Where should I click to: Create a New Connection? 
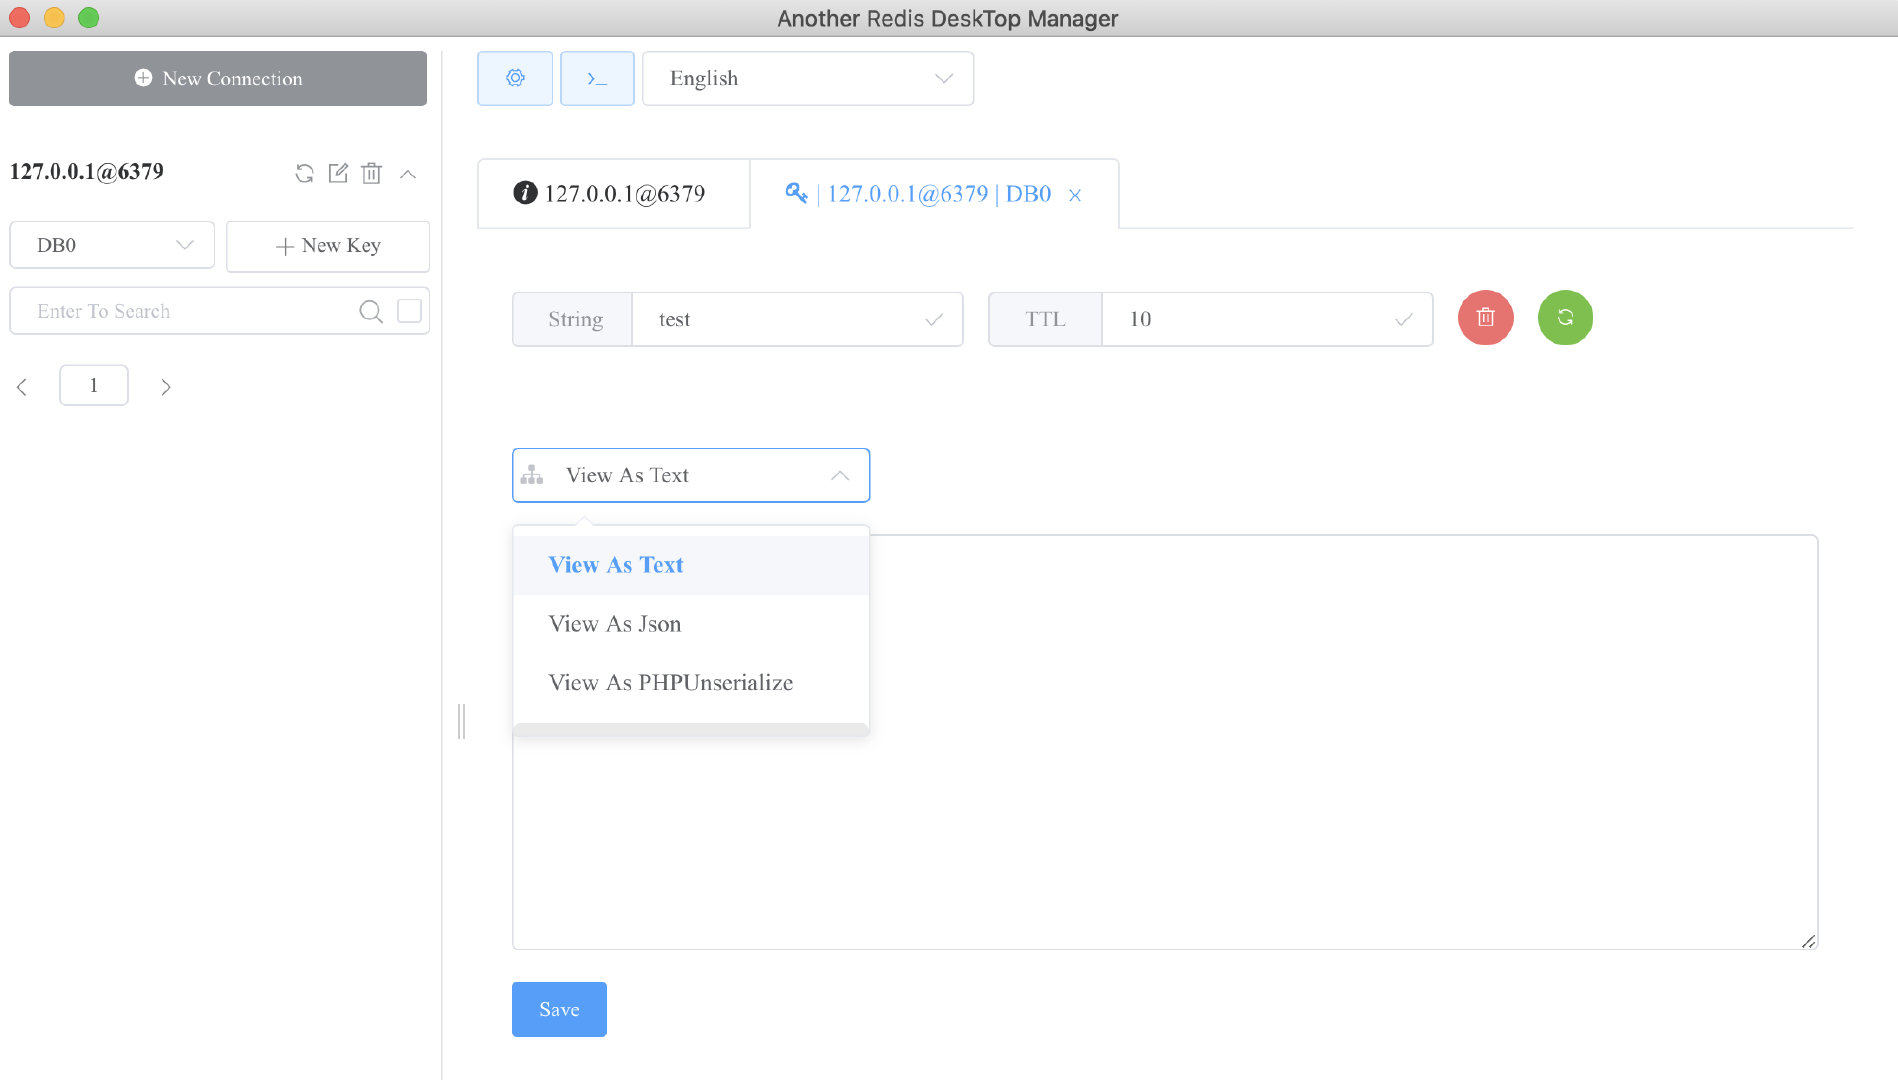click(x=218, y=78)
